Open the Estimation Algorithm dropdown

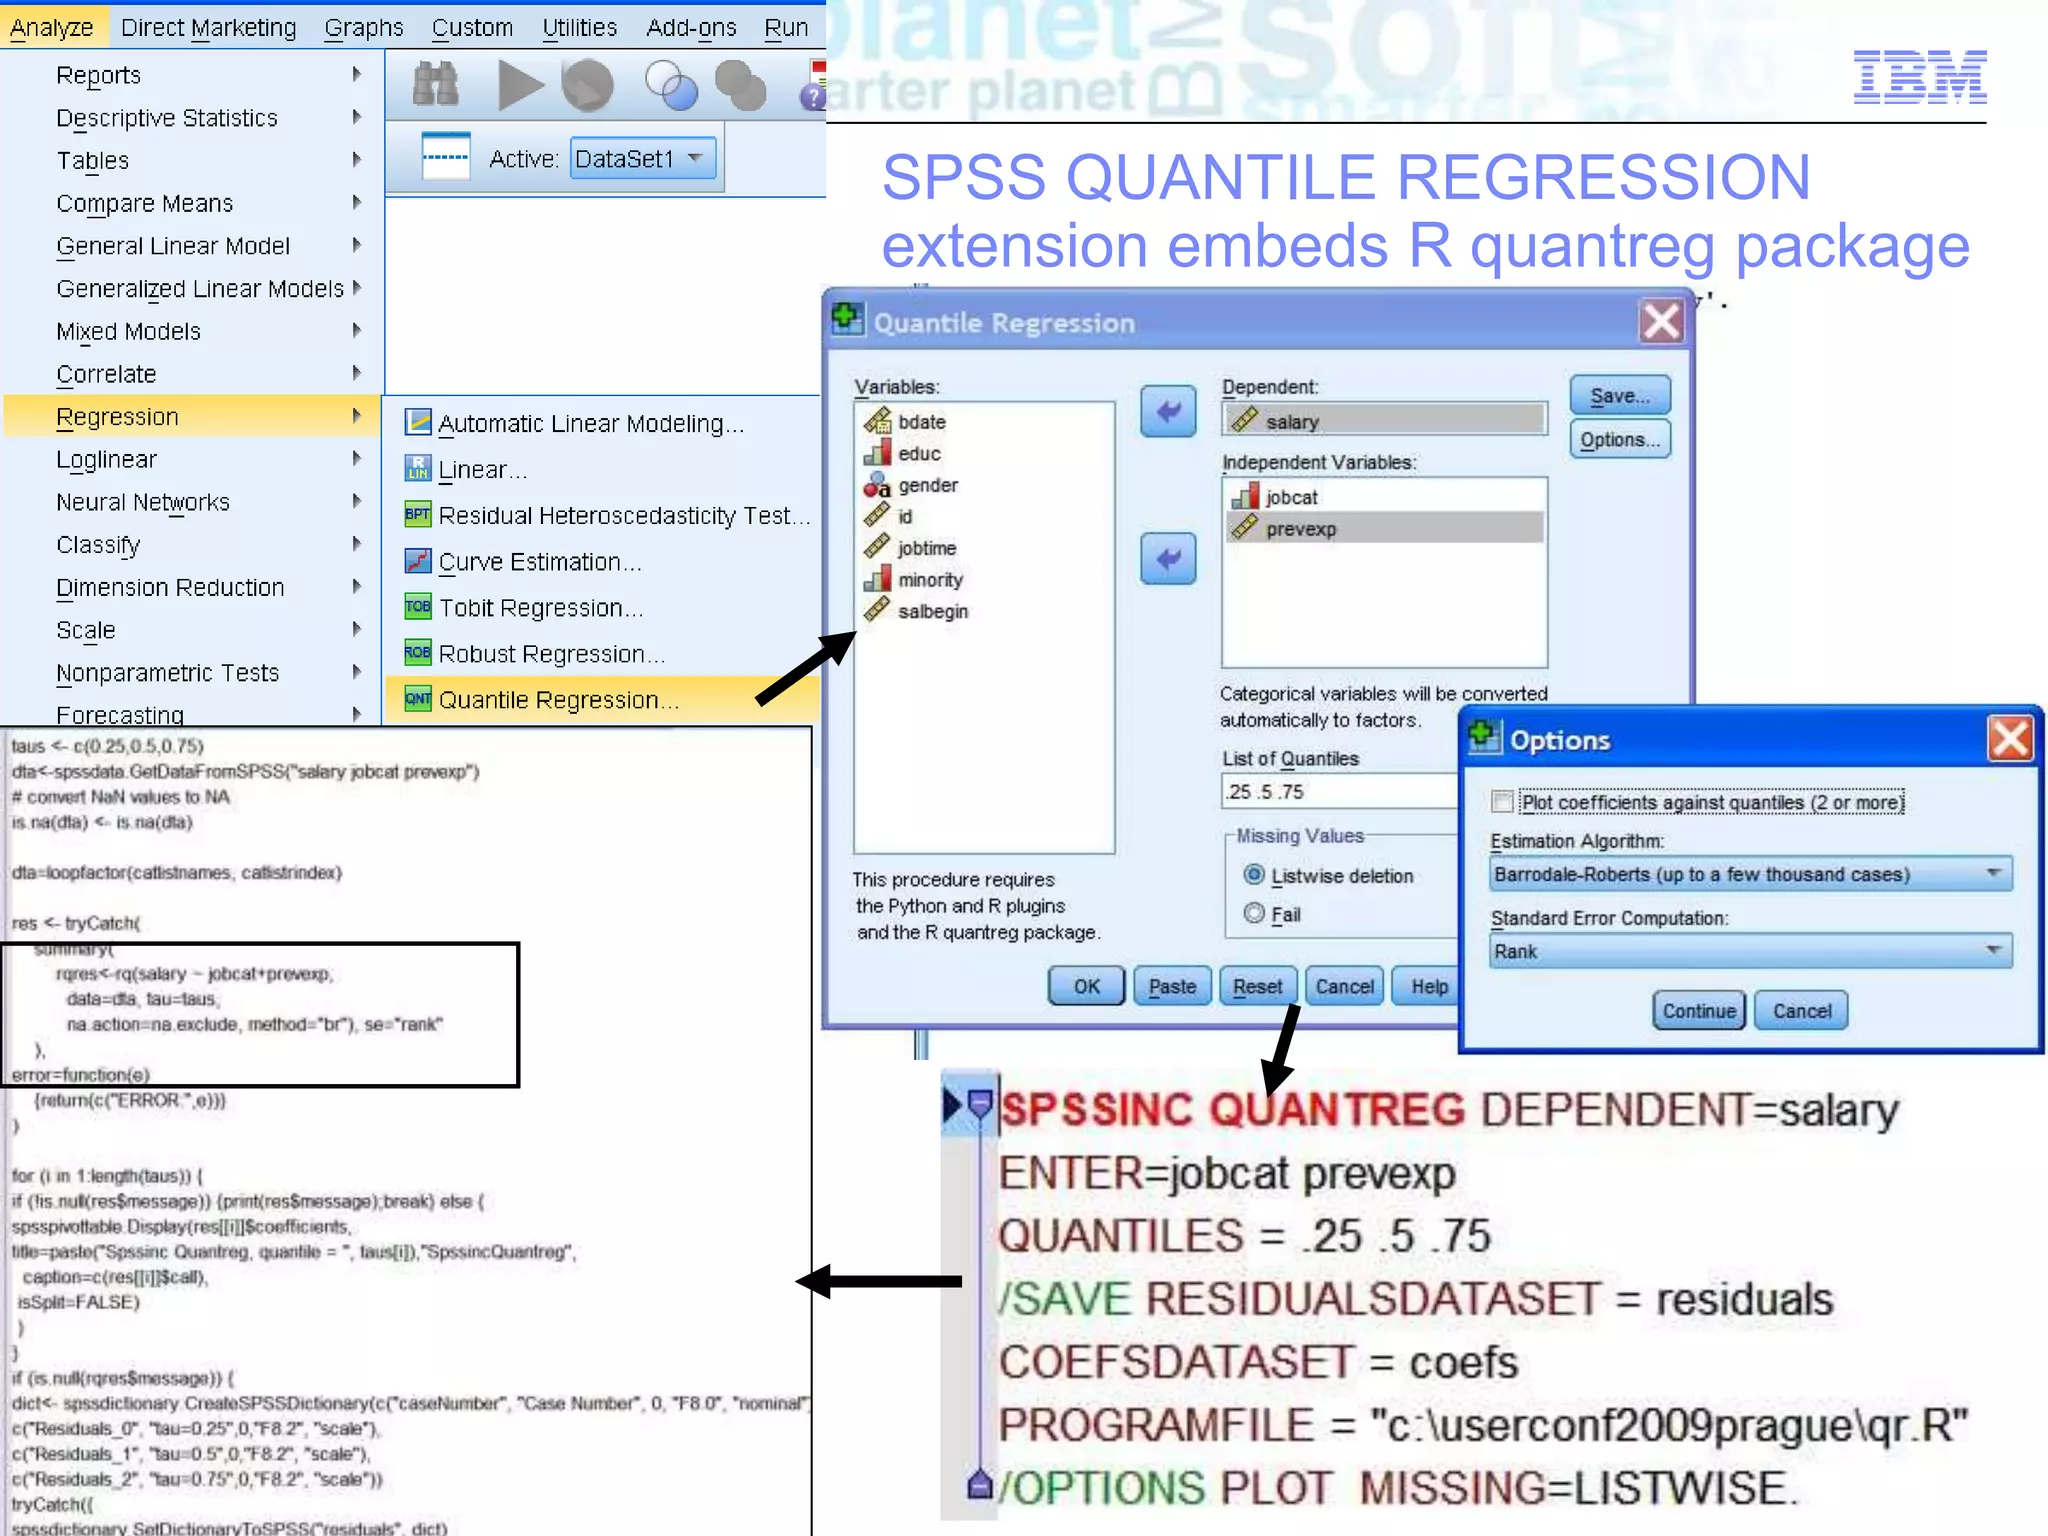pyautogui.click(x=1750, y=874)
